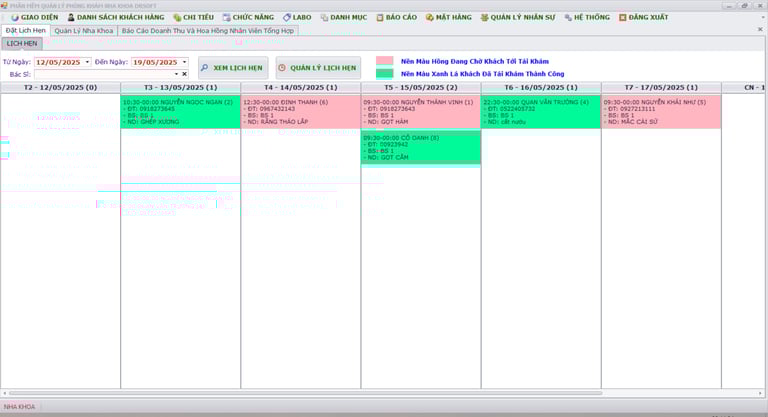The width and height of the screenshot is (768, 417).
Task: Click the QUẢN LÝ LỊCH HẸN button
Action: coord(318,68)
